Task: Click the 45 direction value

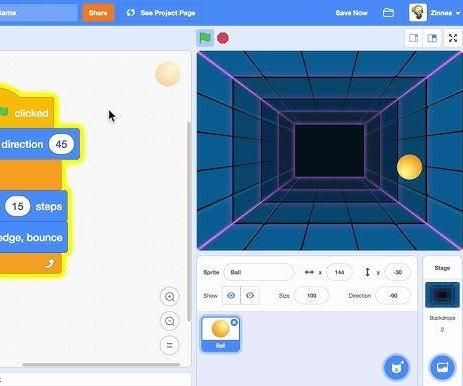Action: pos(61,144)
